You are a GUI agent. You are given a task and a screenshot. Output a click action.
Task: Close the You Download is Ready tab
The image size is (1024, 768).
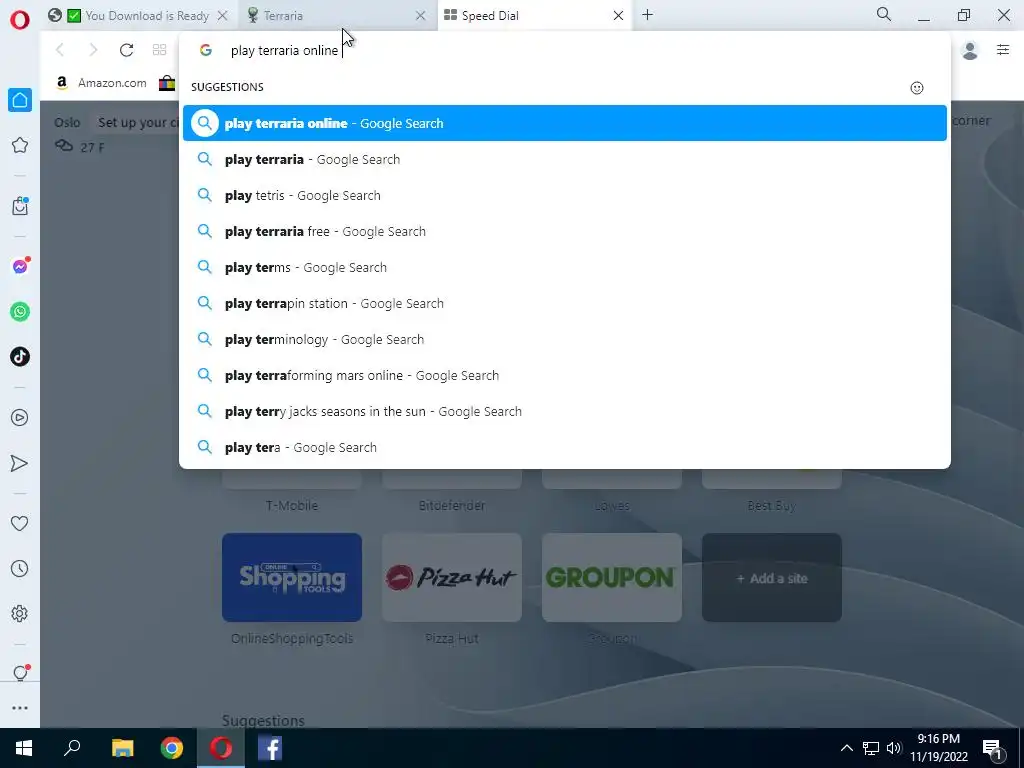pyautogui.click(x=222, y=16)
